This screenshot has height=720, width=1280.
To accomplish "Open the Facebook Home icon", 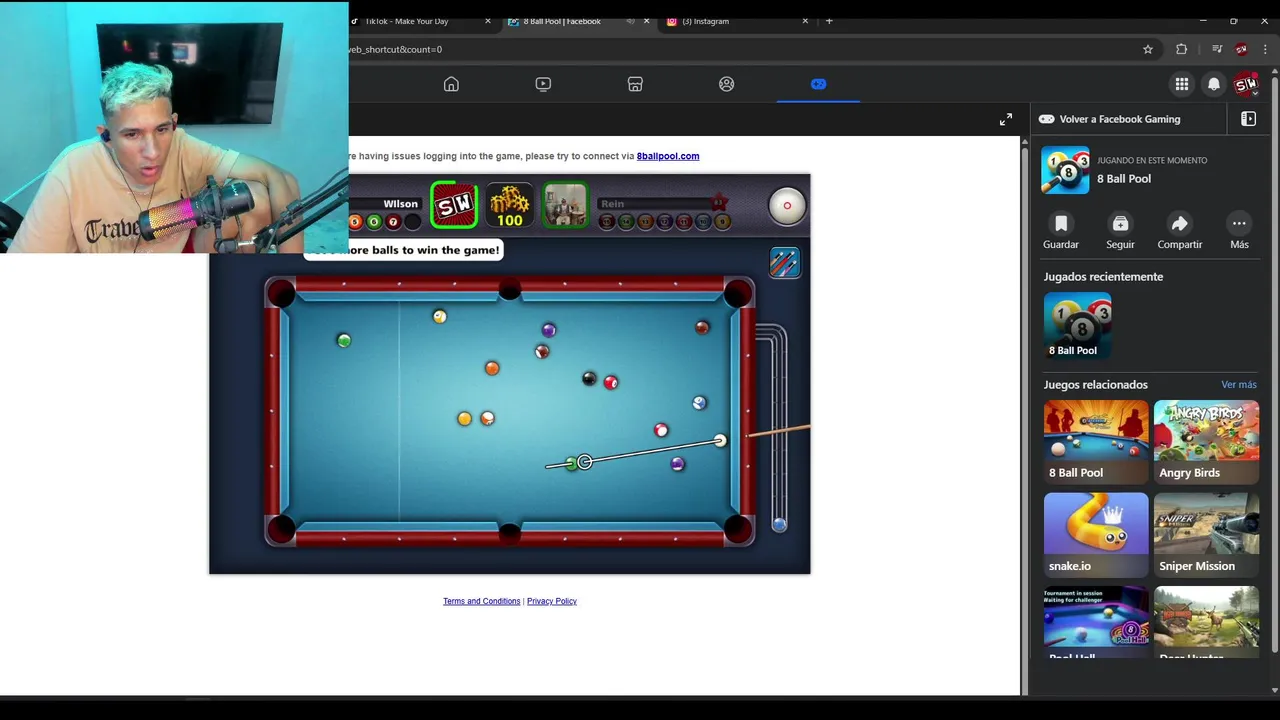I will (x=451, y=84).
